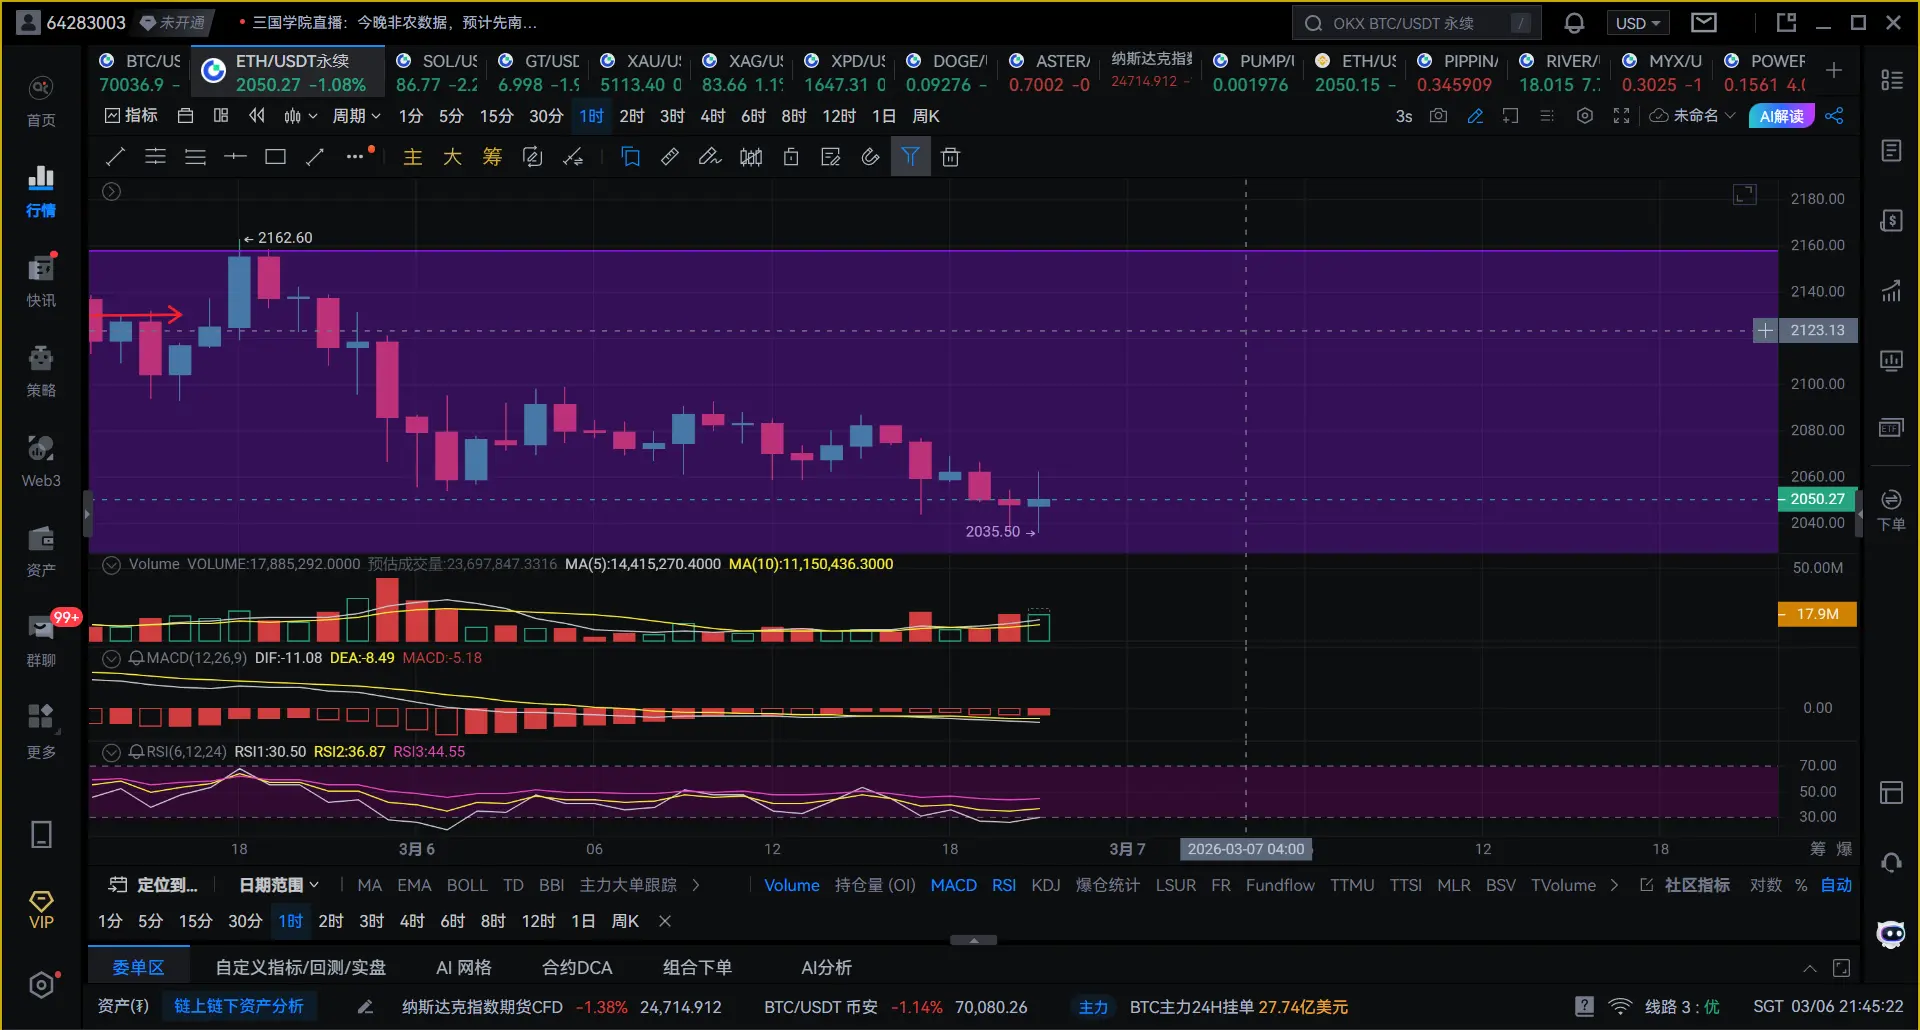The width and height of the screenshot is (1920, 1030).
Task: Open the VIP page from sidebar
Action: click(x=41, y=910)
